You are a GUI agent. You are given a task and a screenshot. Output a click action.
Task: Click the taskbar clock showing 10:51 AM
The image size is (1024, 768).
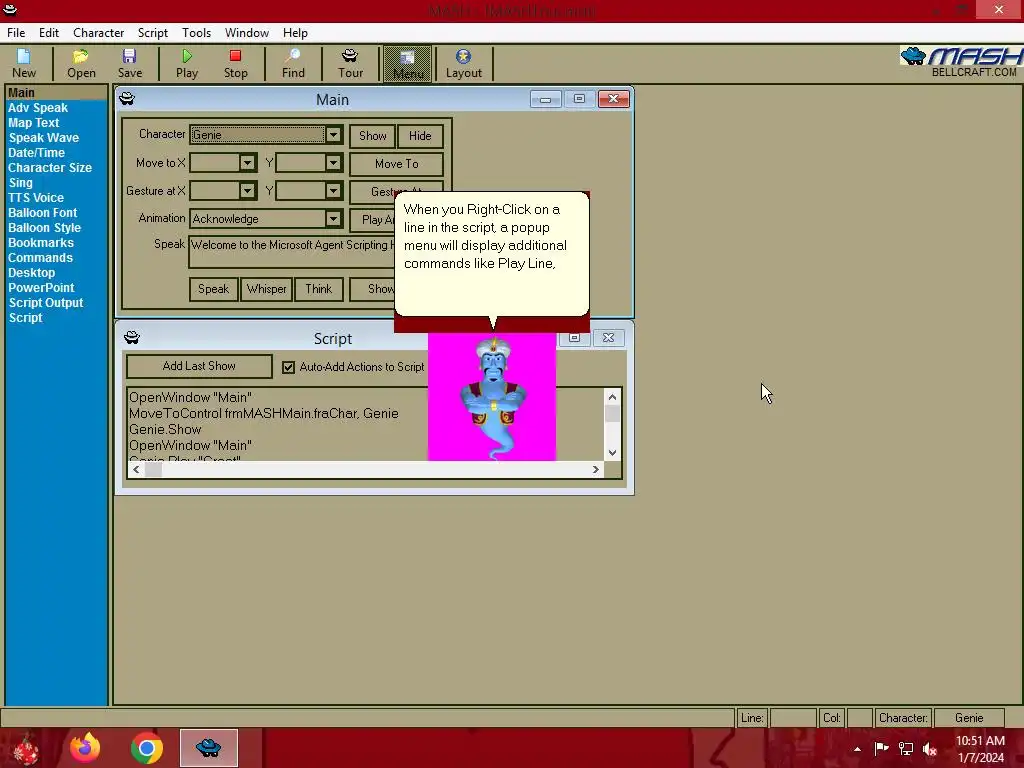click(x=980, y=741)
